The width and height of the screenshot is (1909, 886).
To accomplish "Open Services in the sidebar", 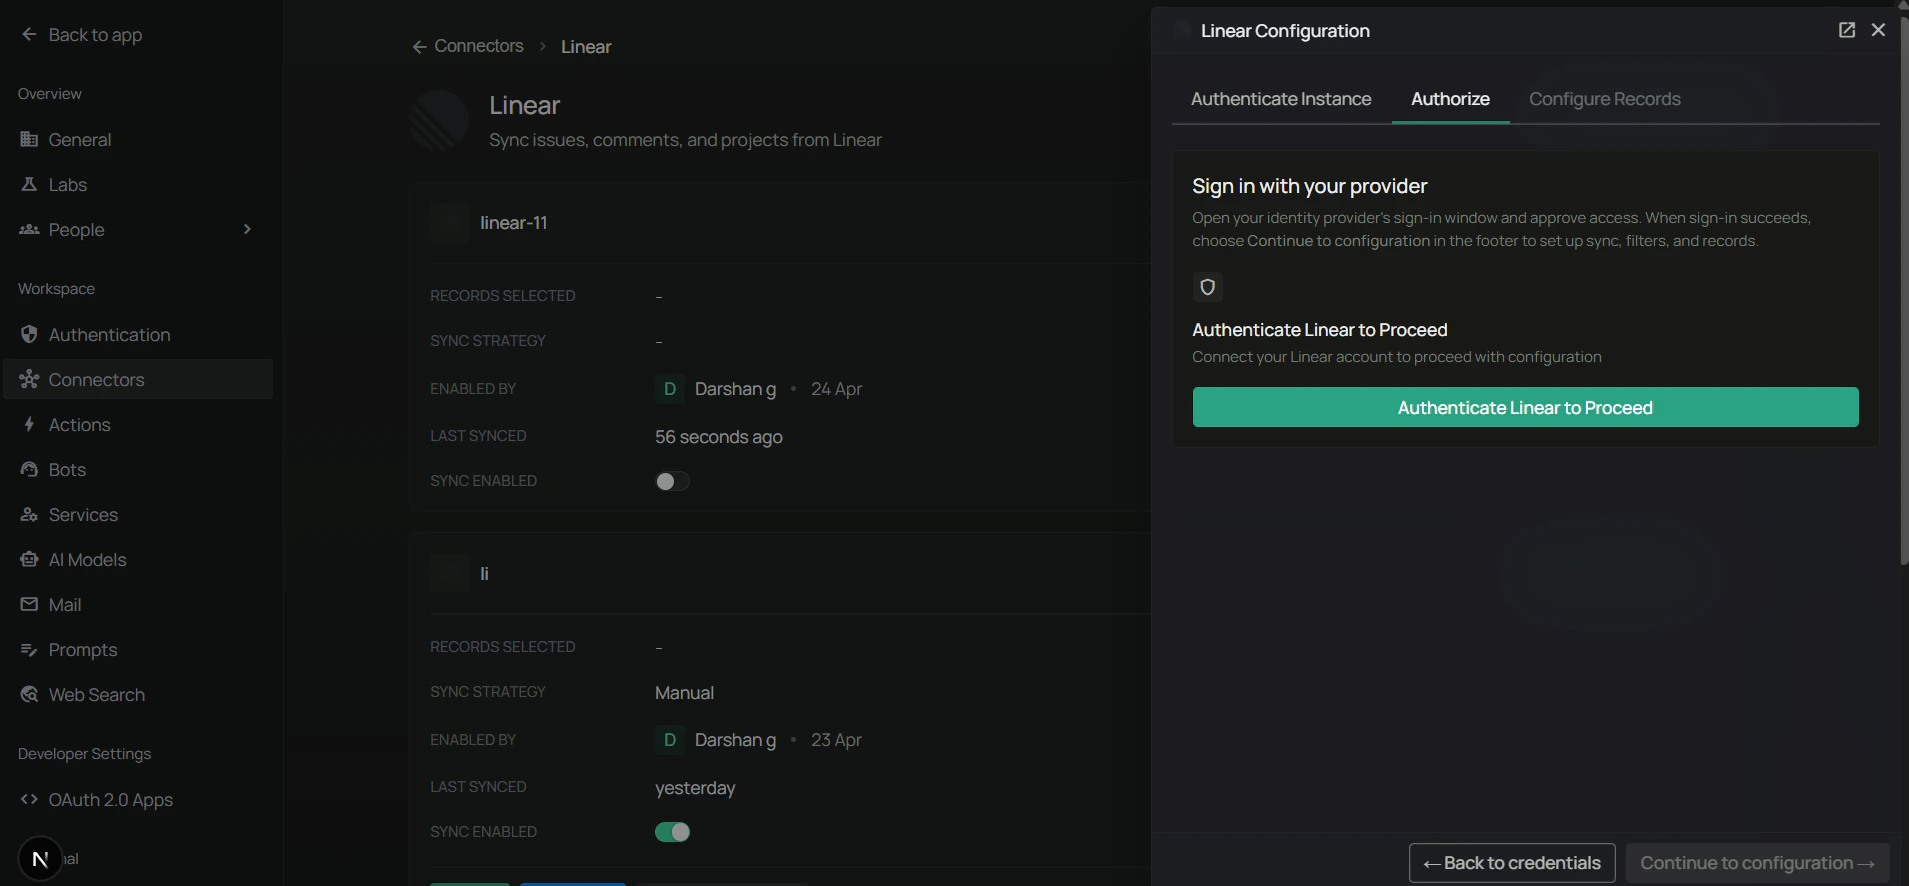I will coord(138,514).
